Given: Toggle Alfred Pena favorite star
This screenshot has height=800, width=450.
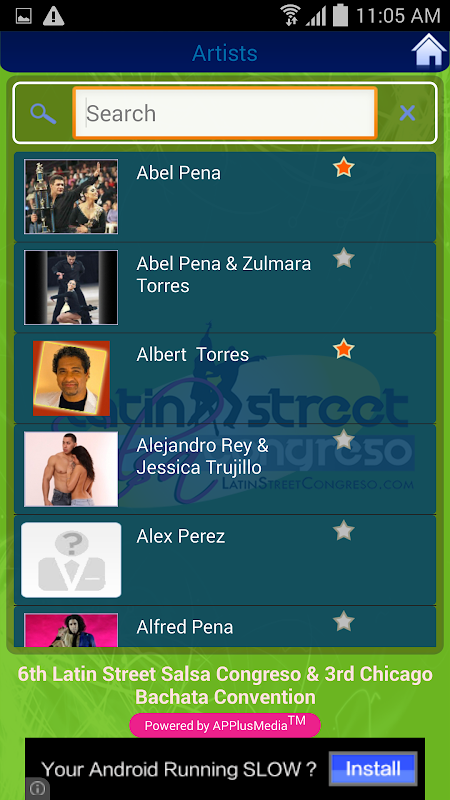Looking at the screenshot, I should click(344, 621).
